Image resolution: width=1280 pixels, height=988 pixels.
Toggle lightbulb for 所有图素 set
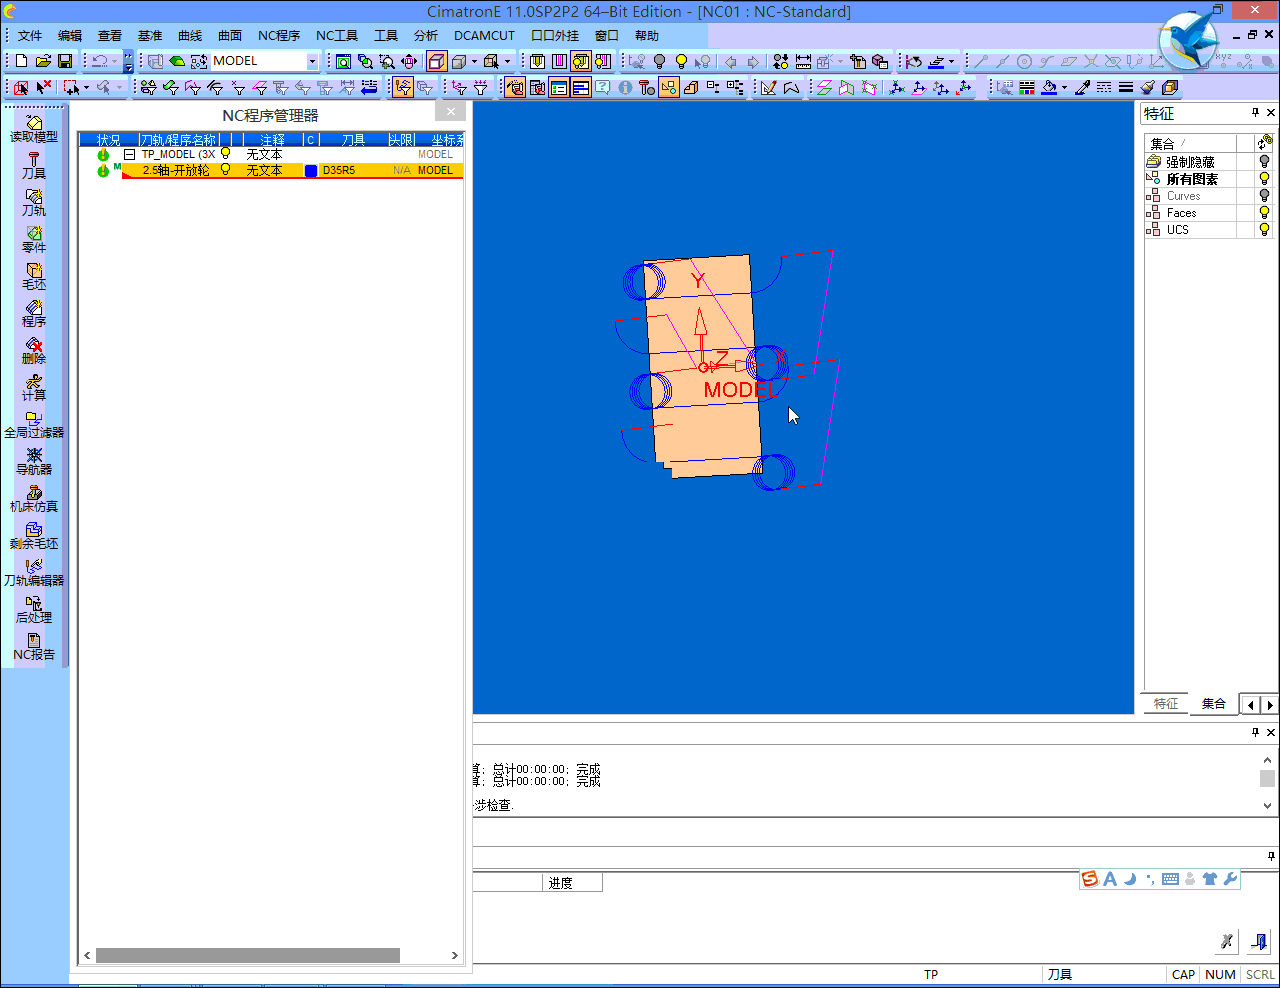click(1264, 179)
